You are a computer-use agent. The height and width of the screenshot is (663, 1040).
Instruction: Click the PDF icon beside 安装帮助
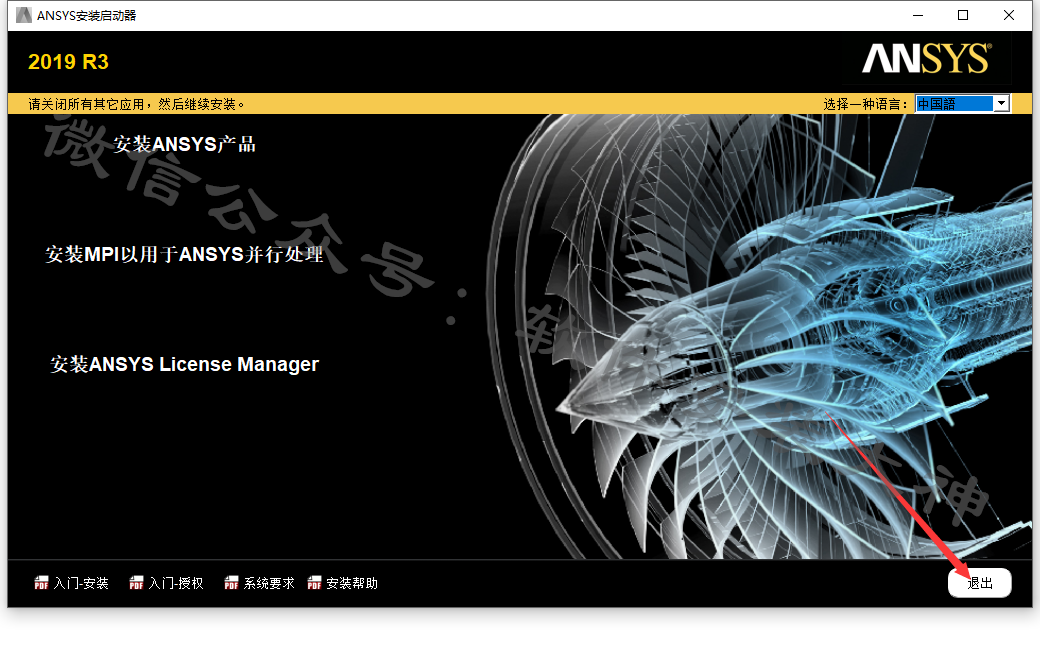click(314, 583)
